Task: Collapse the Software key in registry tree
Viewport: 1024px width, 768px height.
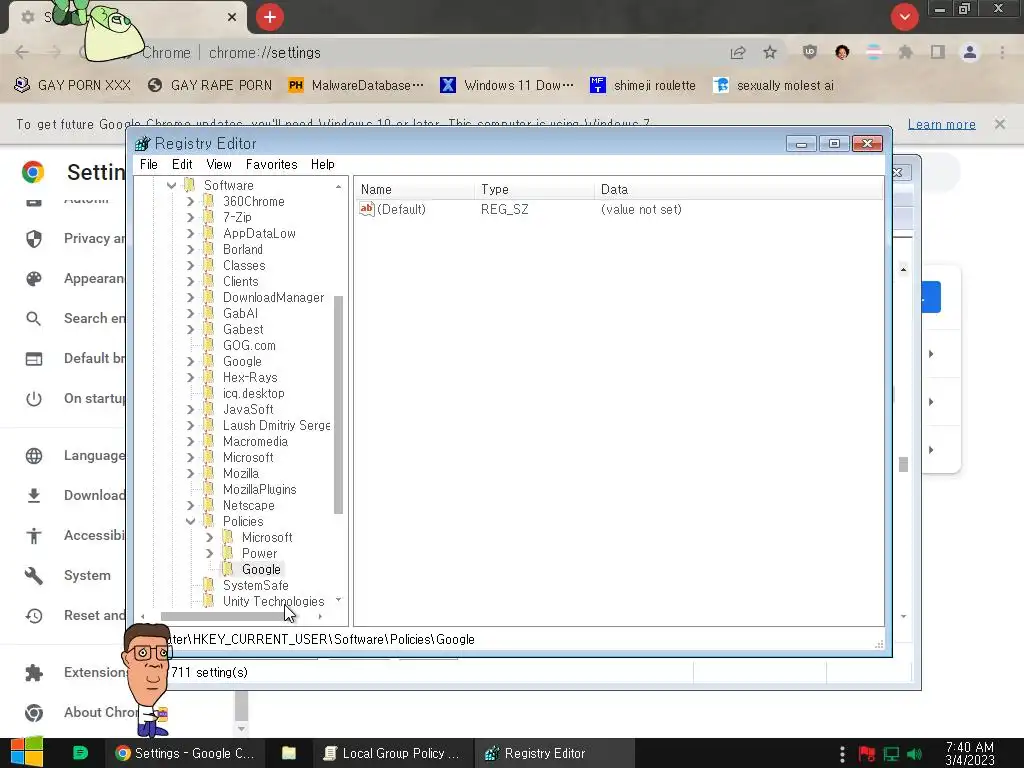Action: coord(171,185)
